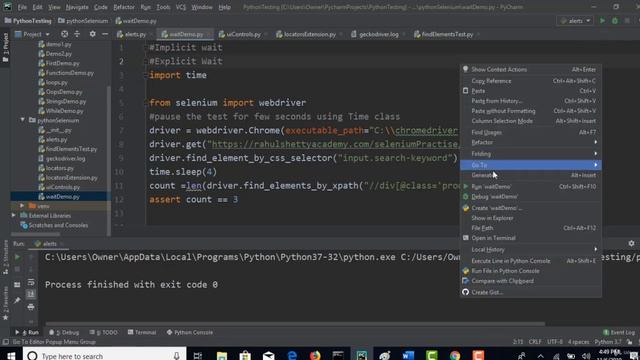This screenshot has width=640, height=360.
Task: Open the Event Log button
Action: coord(619,333)
